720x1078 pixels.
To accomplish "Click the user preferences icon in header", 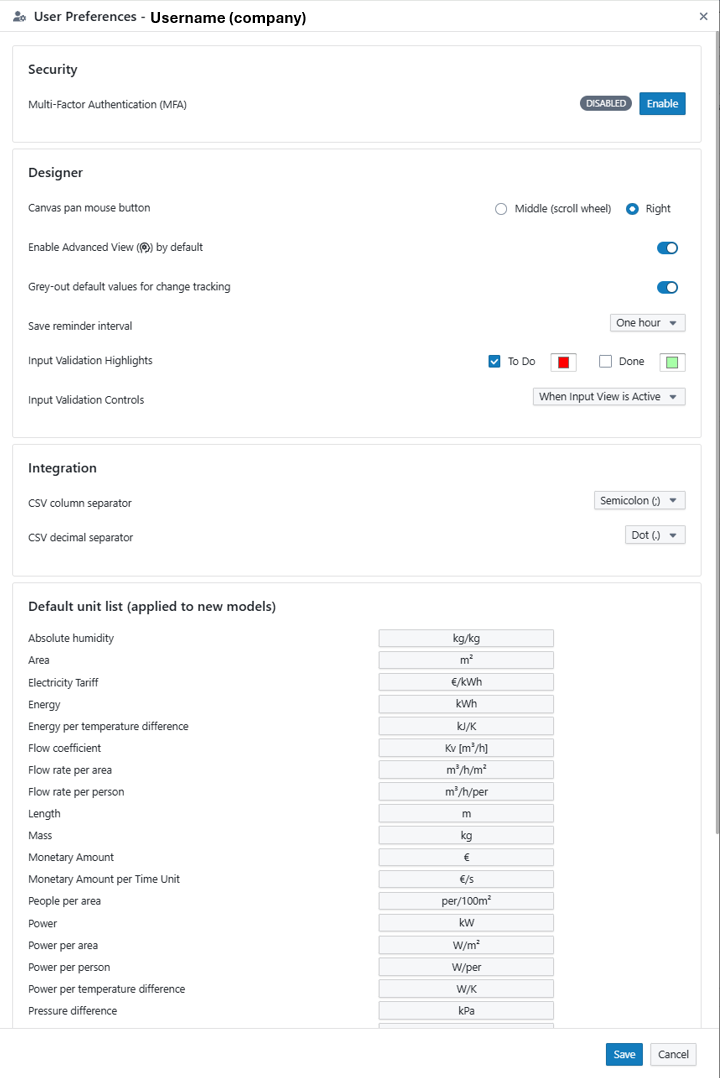I will click(x=20, y=17).
